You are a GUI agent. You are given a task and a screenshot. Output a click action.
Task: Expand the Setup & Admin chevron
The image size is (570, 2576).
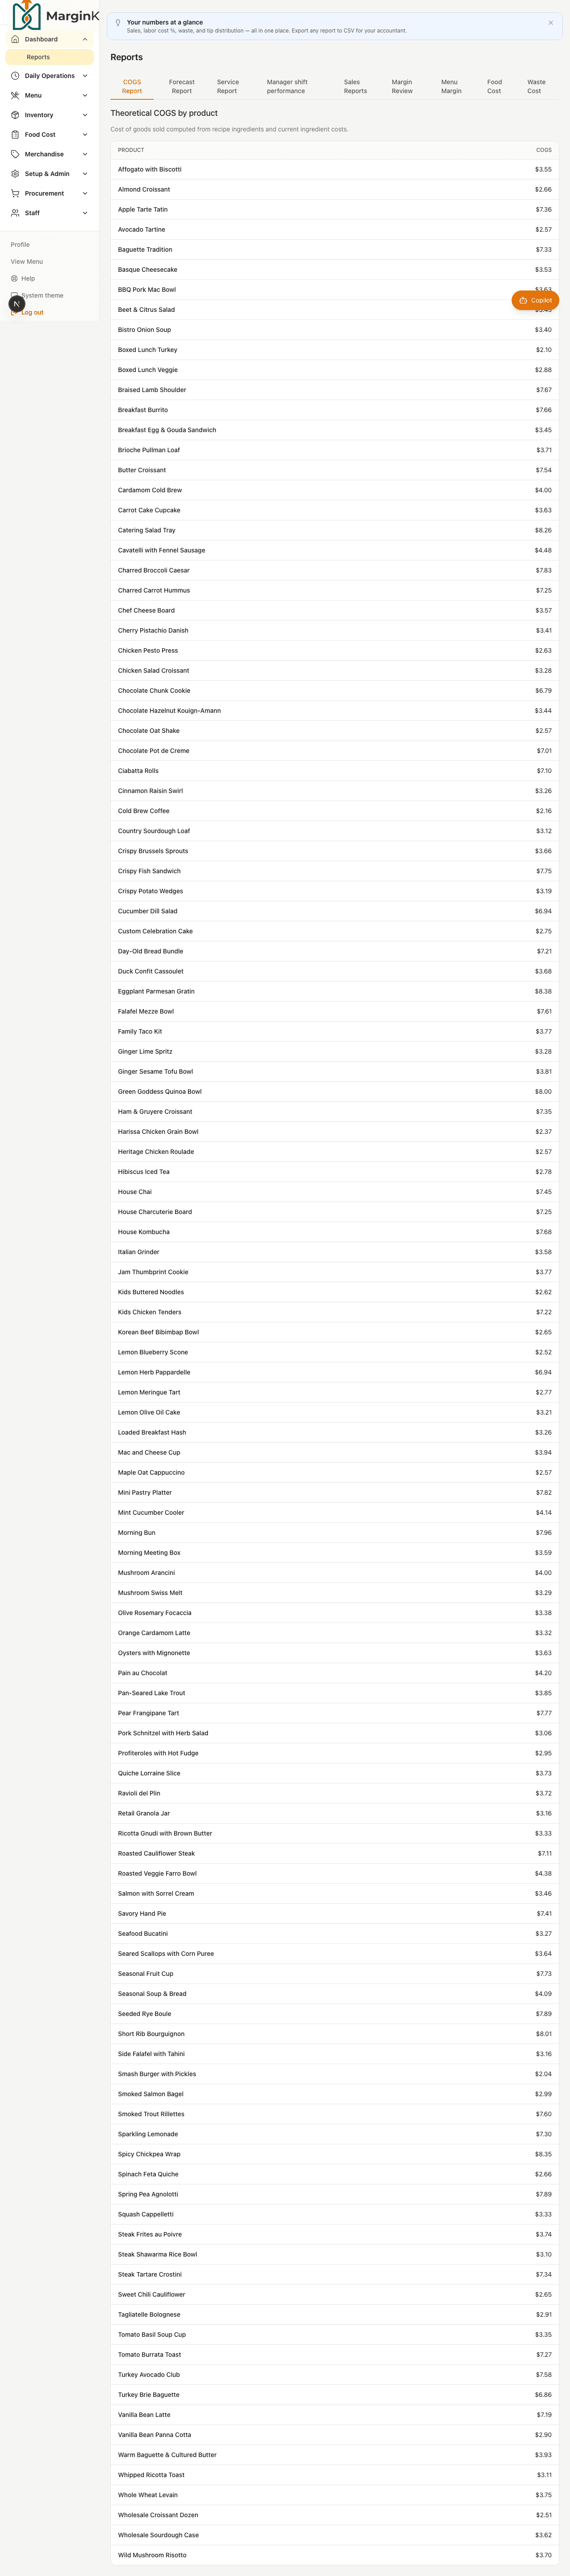[x=85, y=174]
